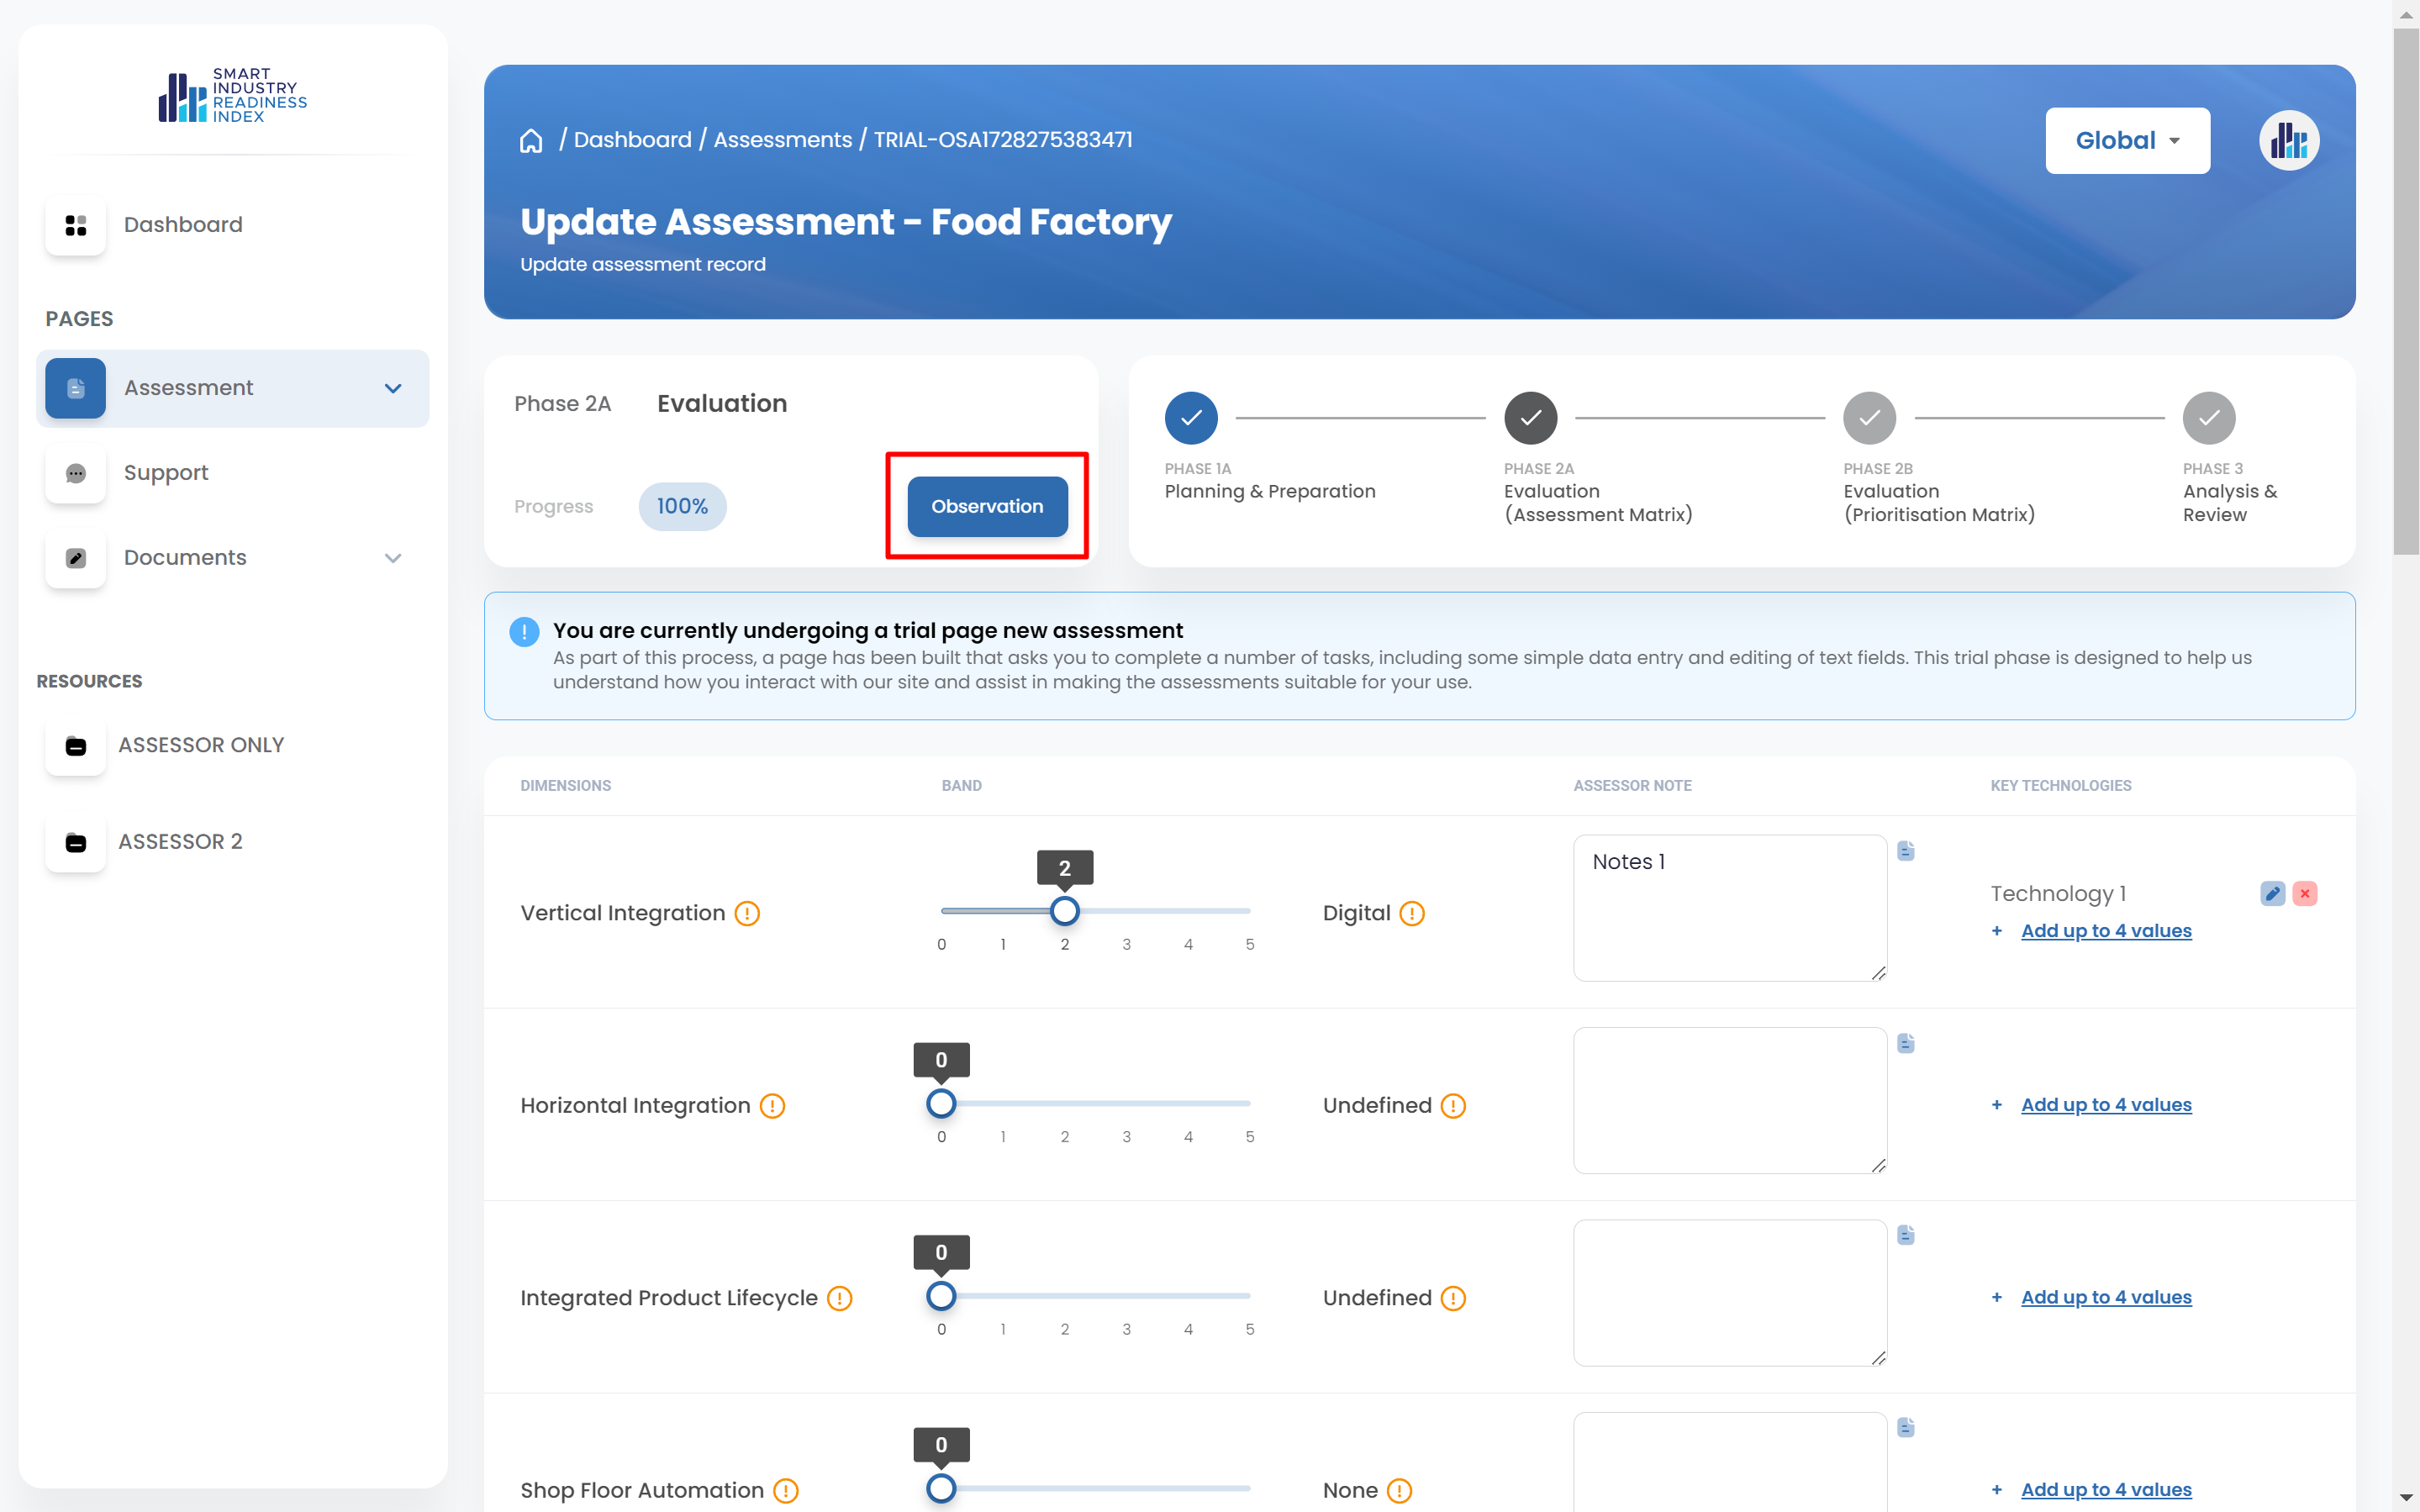Select Phase 2B Prioritisation Matrix step

[1869, 418]
